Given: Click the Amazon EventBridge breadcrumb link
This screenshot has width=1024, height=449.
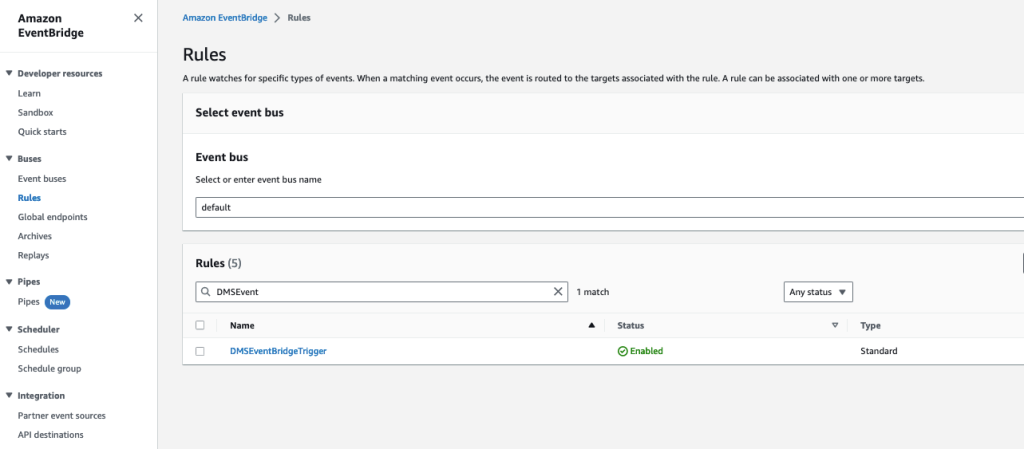Looking at the screenshot, I should [x=225, y=18].
